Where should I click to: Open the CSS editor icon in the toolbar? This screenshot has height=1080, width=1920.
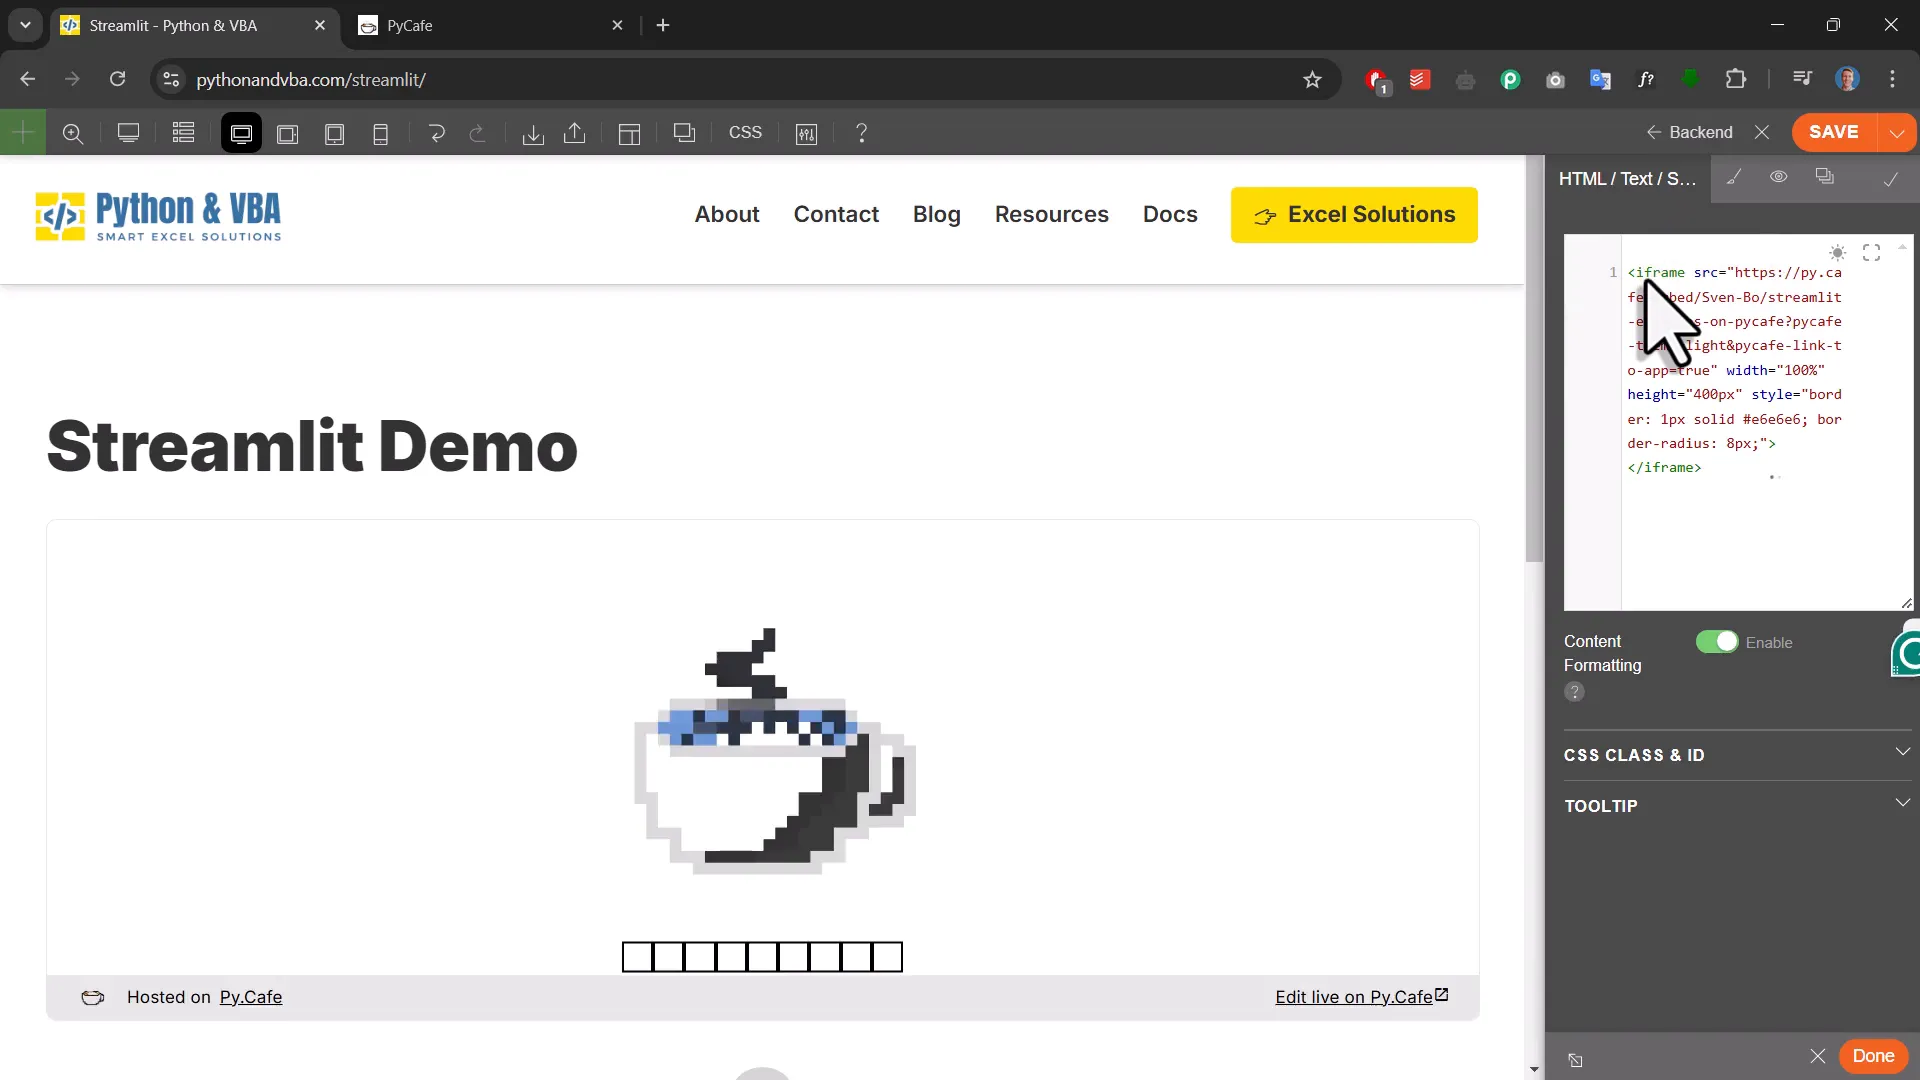tap(746, 133)
